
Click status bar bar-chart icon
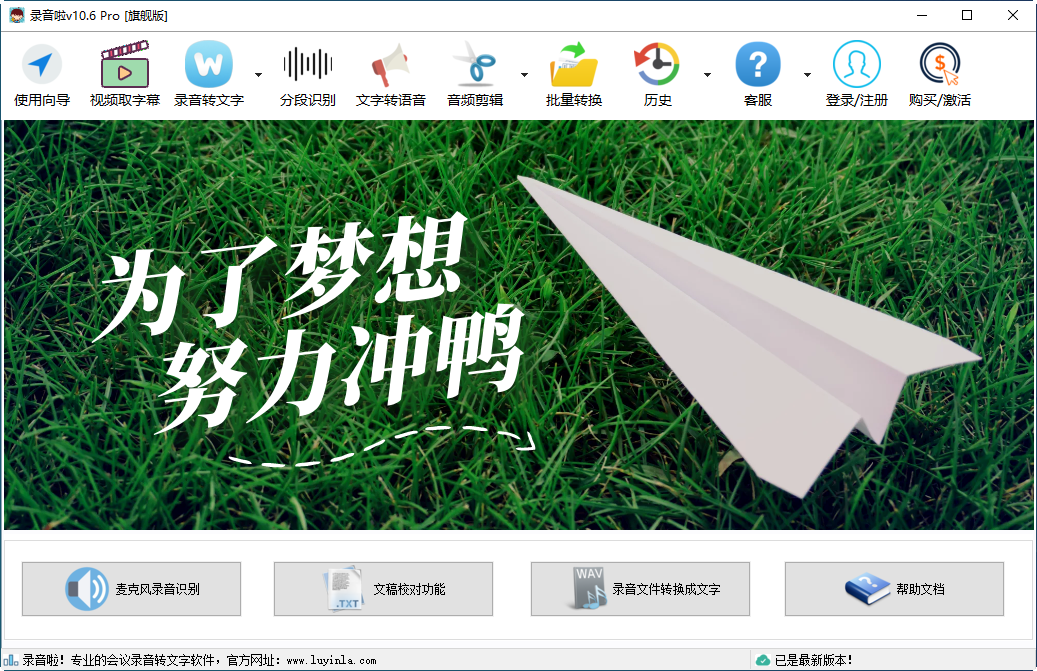[11, 660]
